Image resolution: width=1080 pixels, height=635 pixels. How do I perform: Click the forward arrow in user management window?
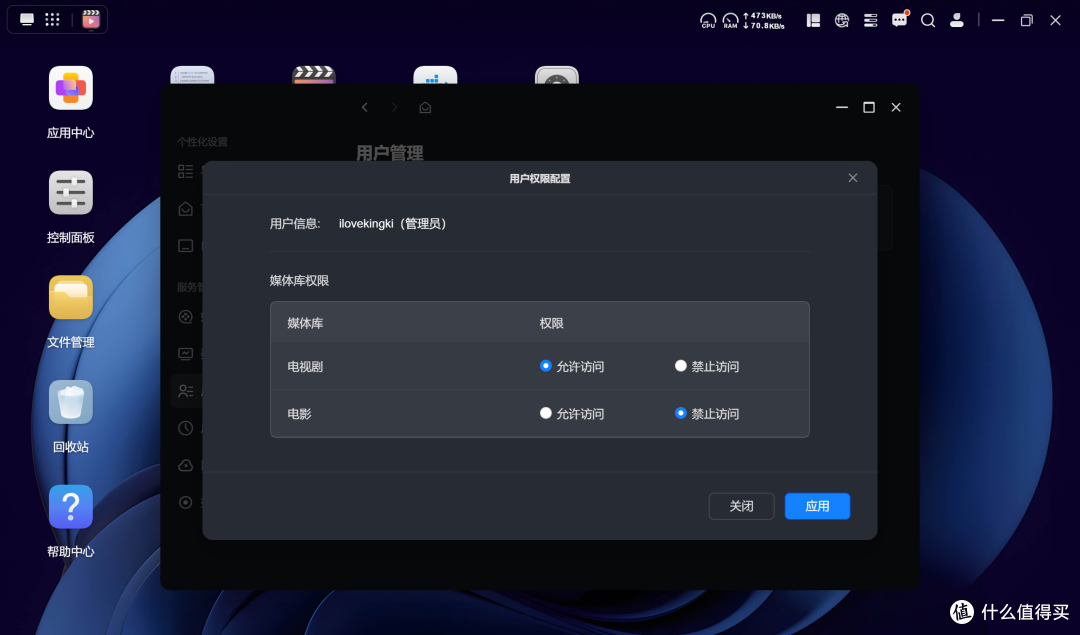395,107
